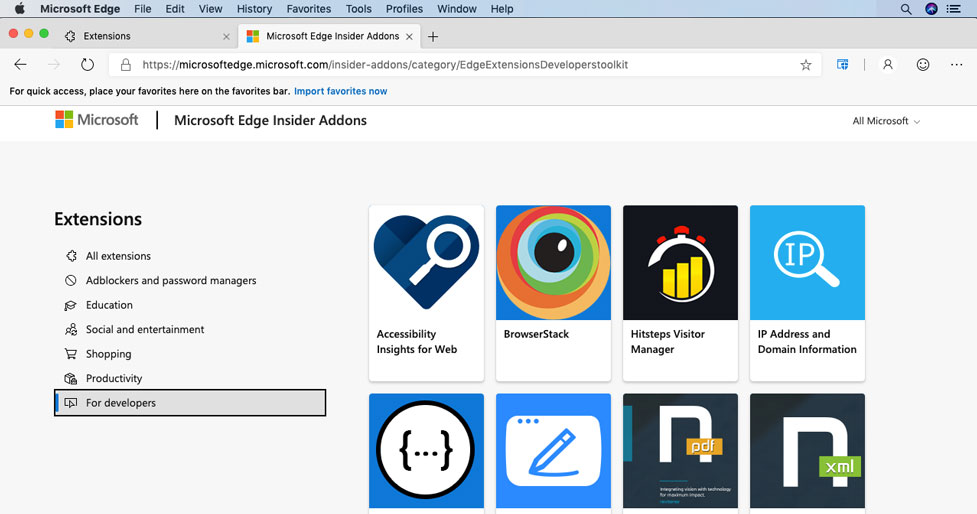
Task: Add this page to favorites star icon
Action: 805,65
